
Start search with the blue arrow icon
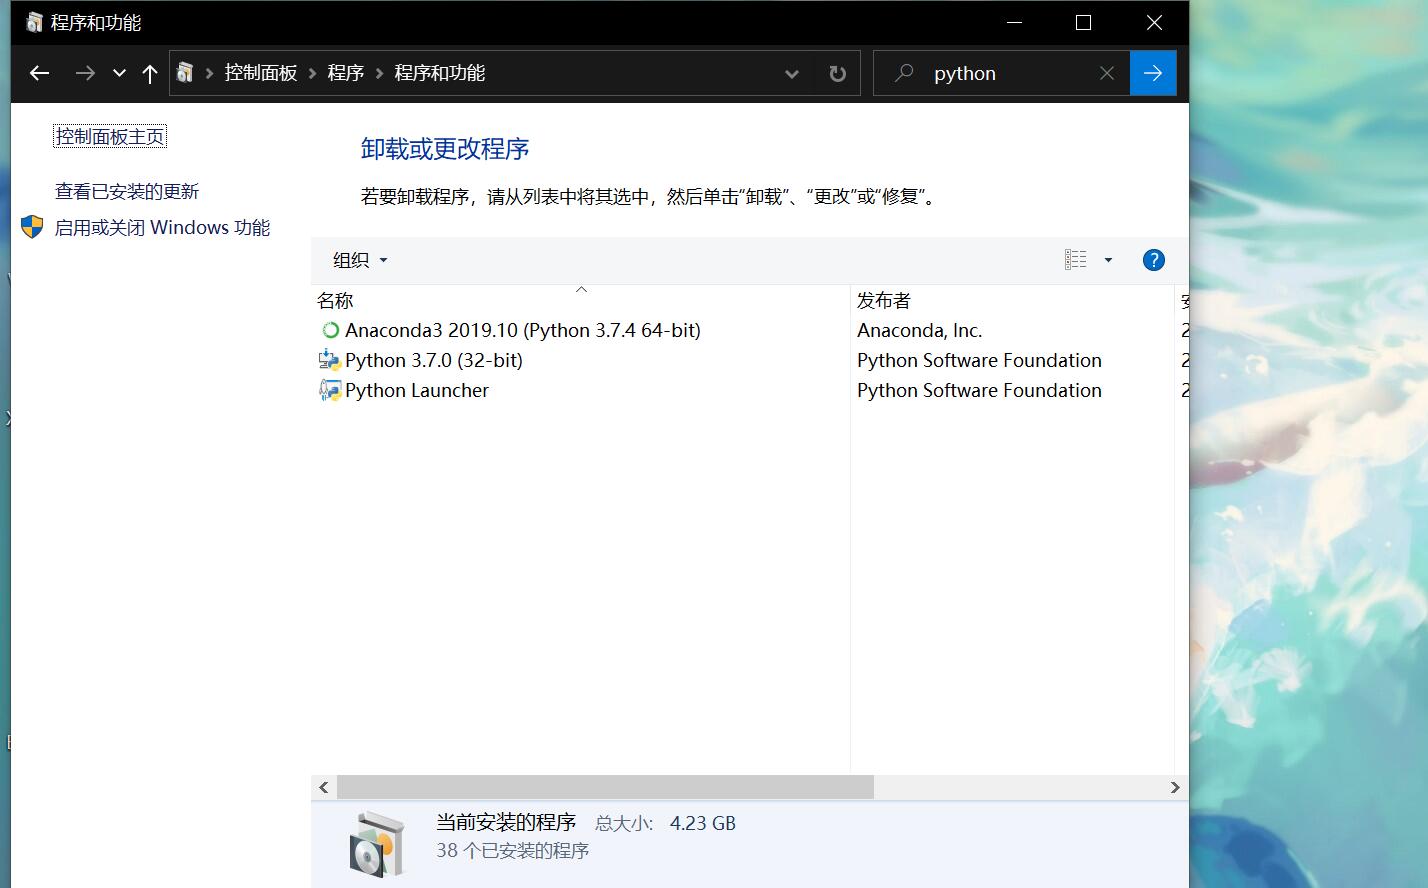(1153, 73)
